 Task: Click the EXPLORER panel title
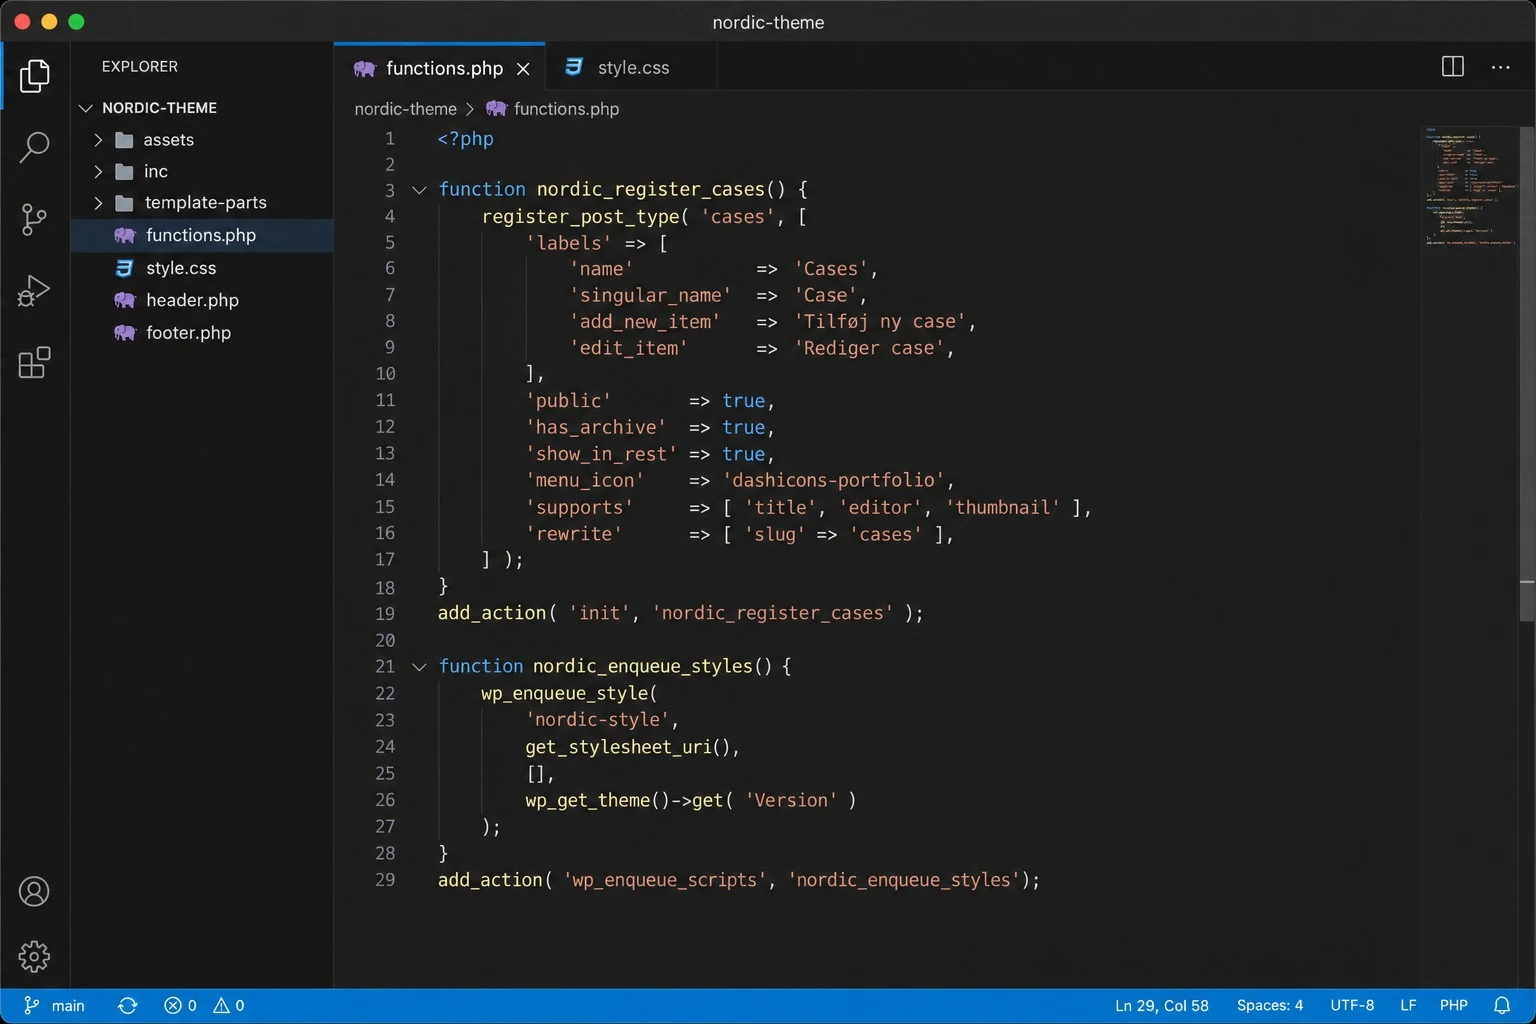140,67
